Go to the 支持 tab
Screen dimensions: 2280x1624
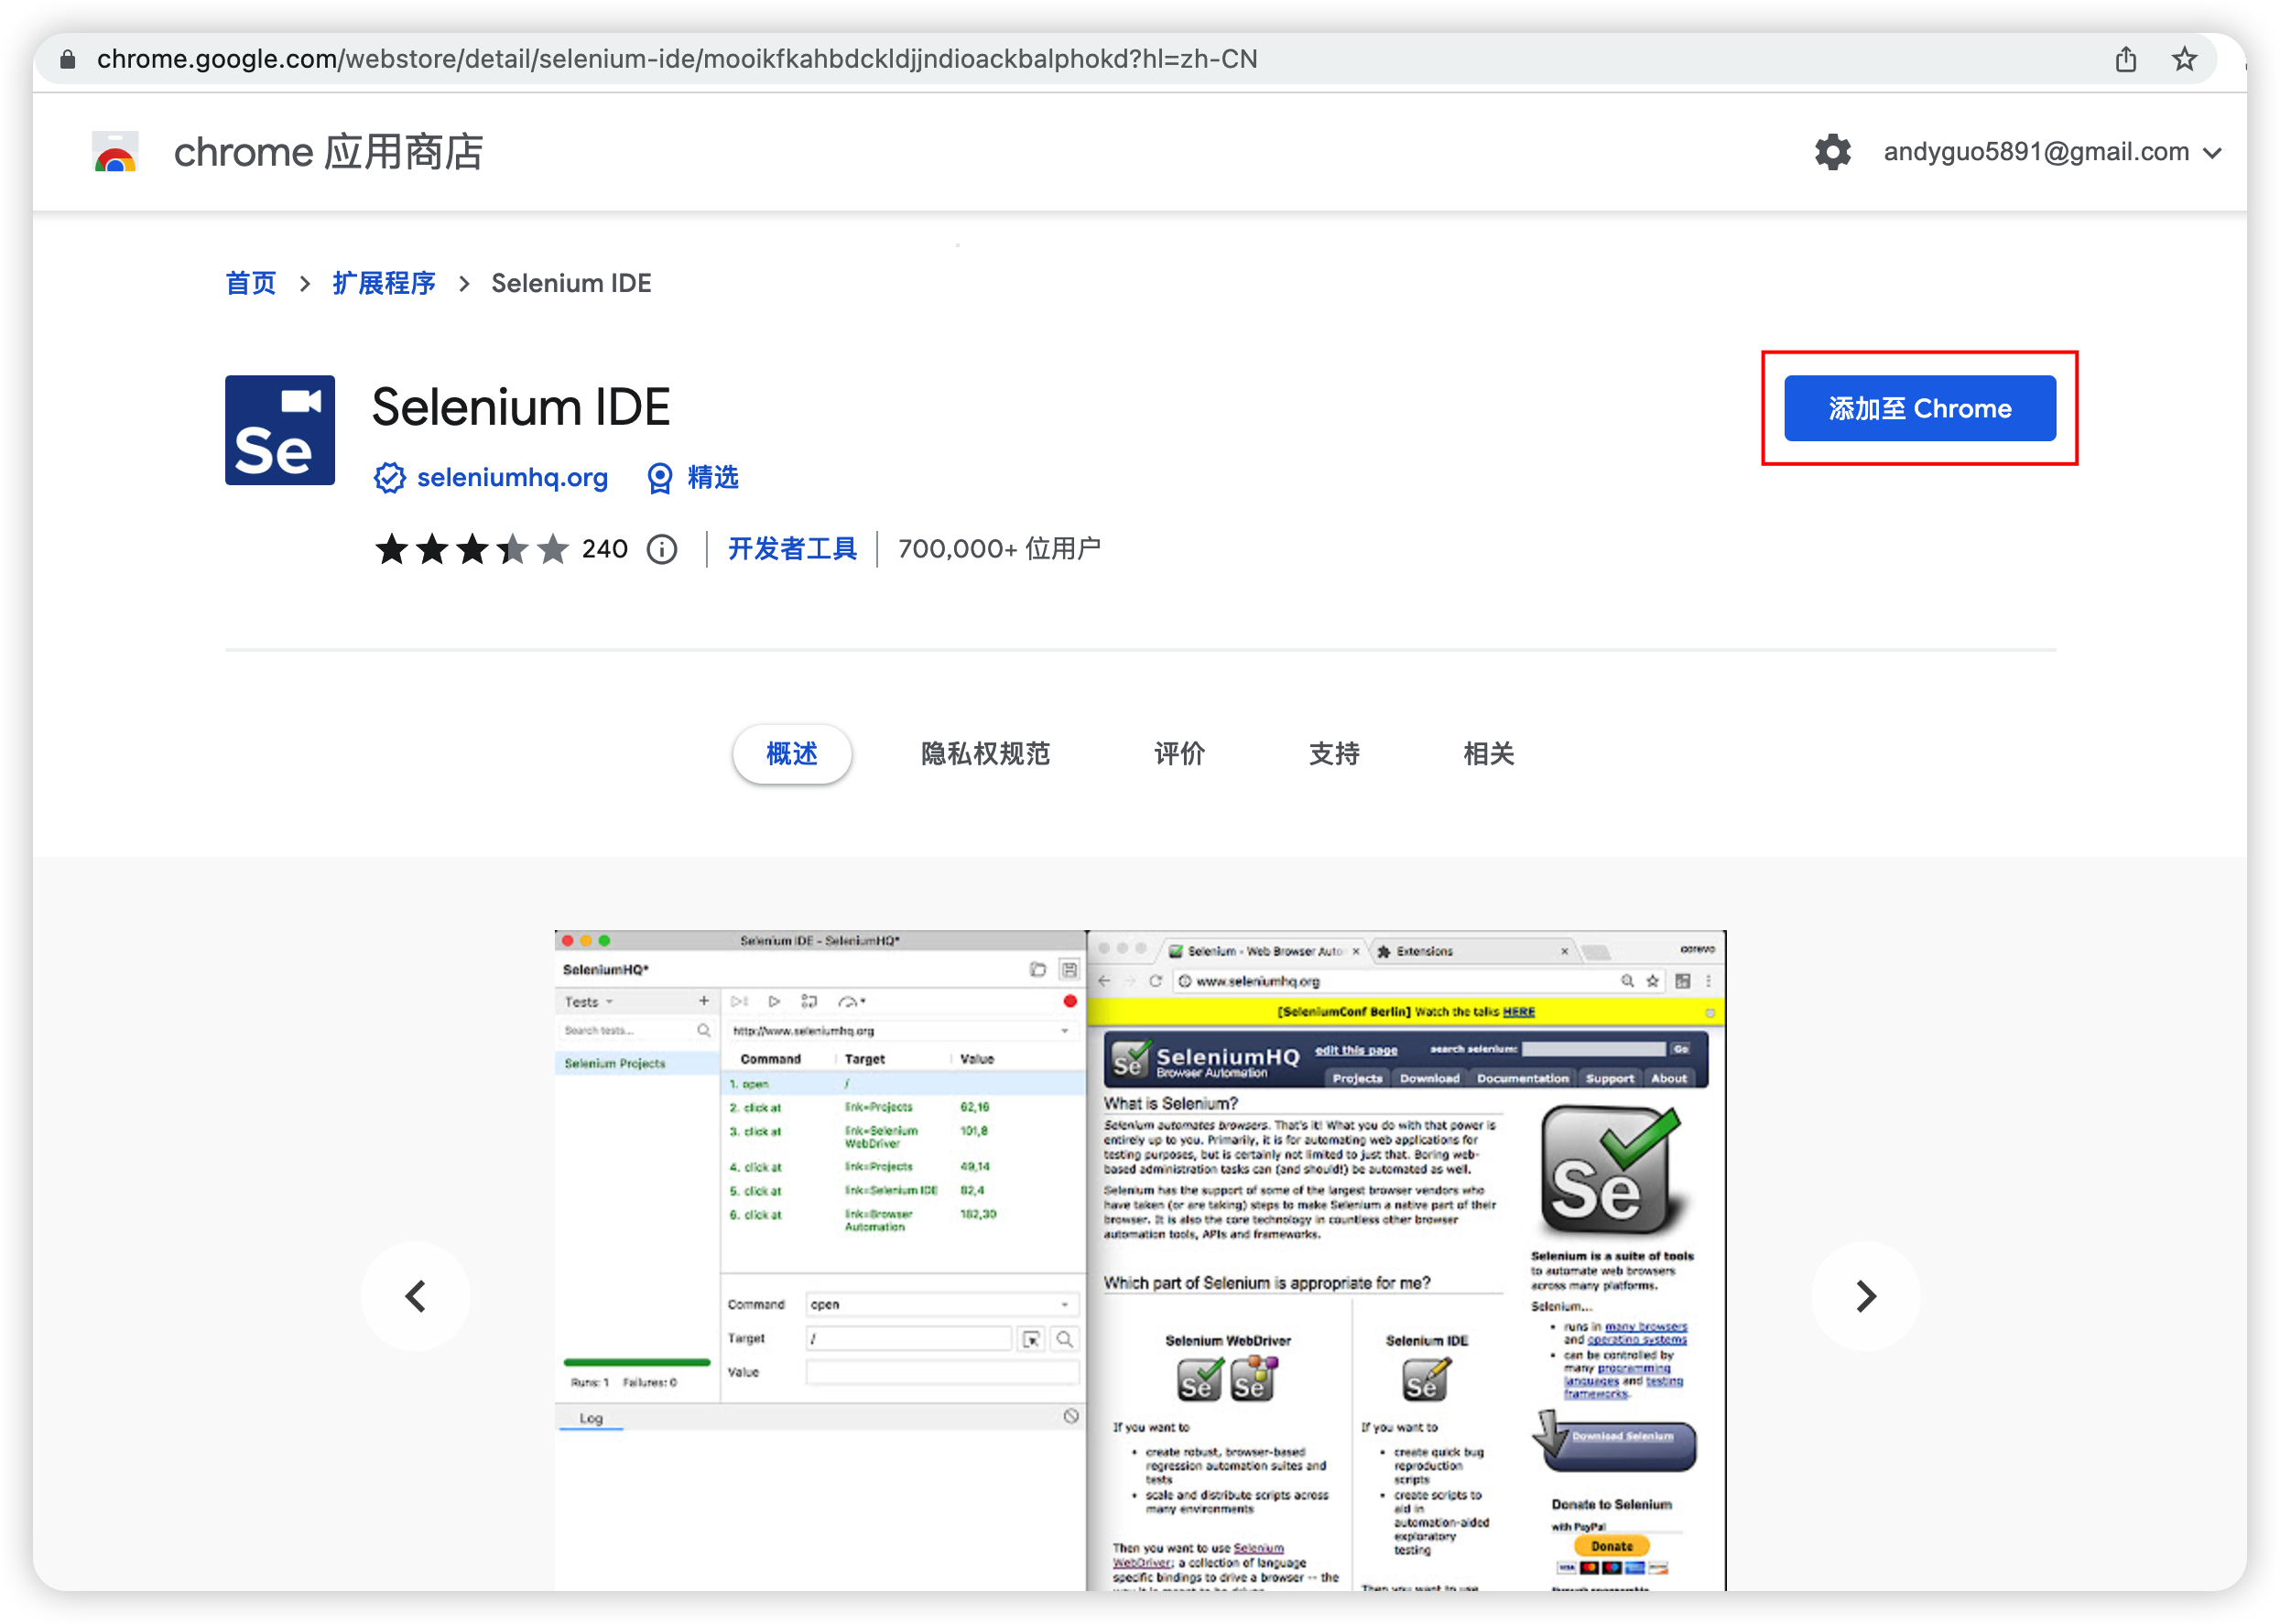(1334, 753)
